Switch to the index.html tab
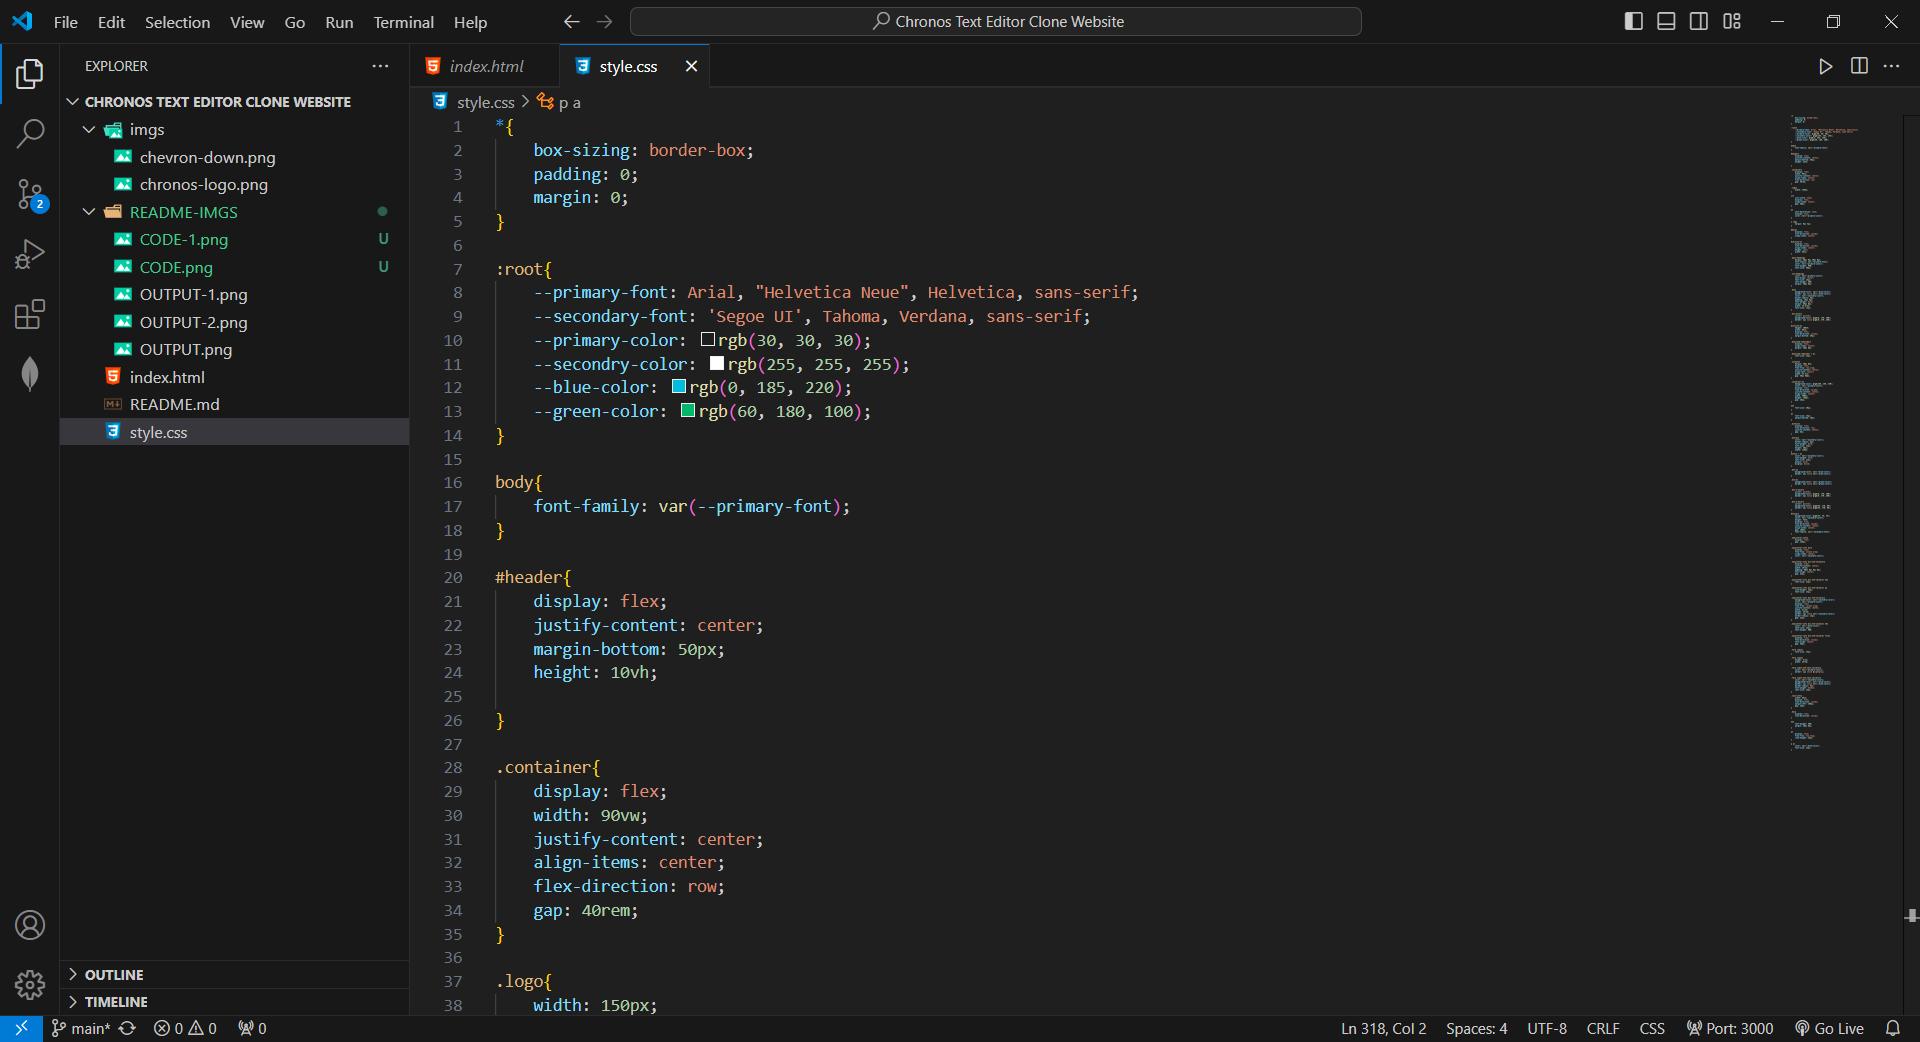This screenshot has height=1042, width=1920. [485, 66]
